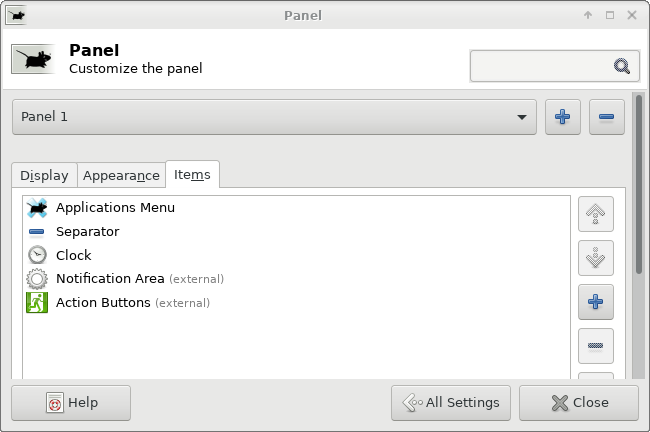Screen dimensions: 650x432
Task: Click the Xfce mouse icon in title bar
Action: (x=17, y=15)
